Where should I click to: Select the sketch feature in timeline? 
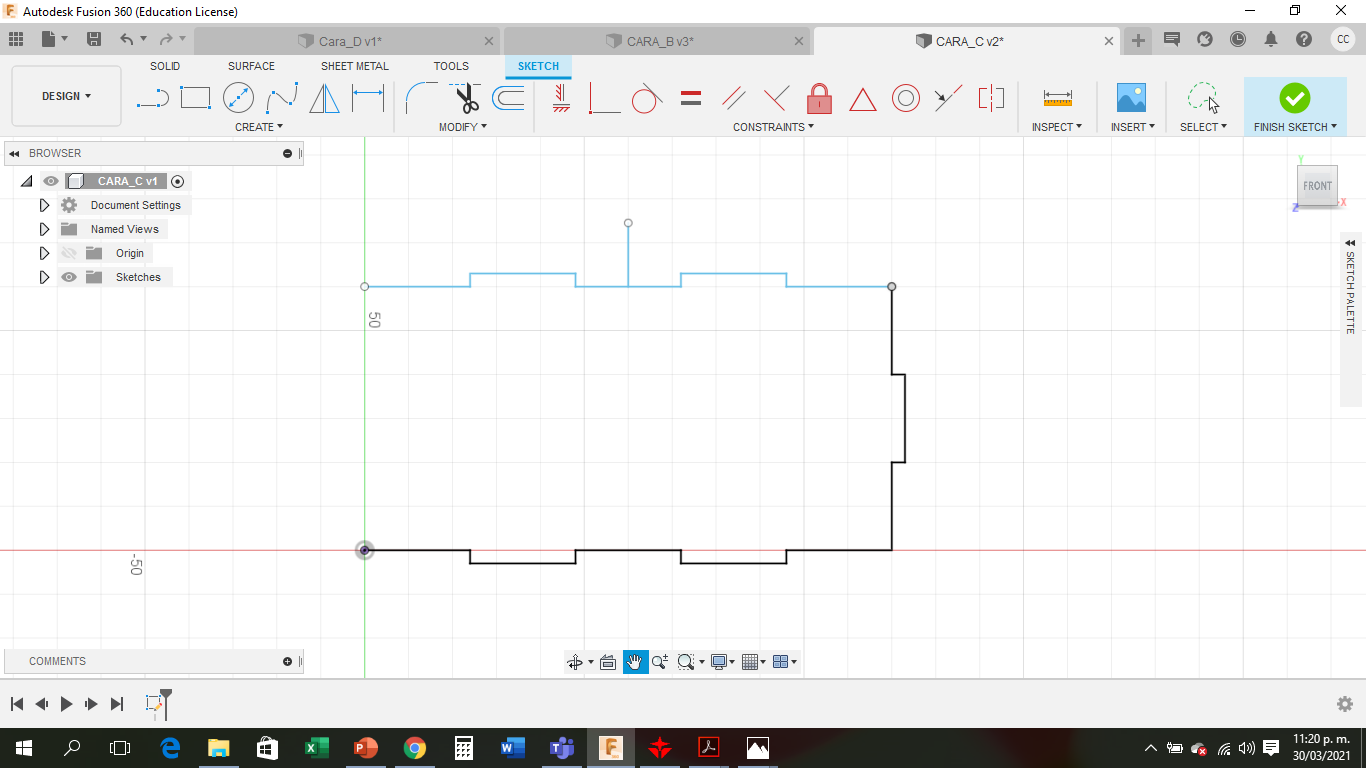[x=156, y=703]
